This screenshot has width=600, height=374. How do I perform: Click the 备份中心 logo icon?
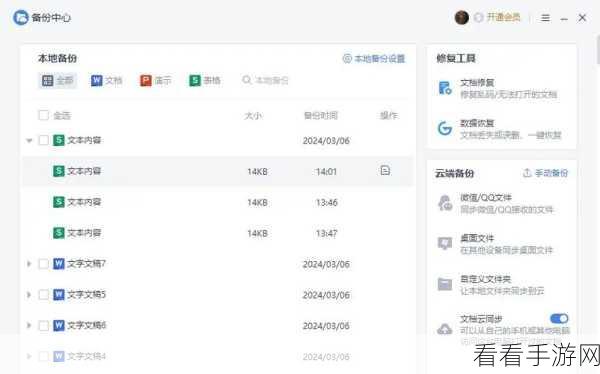tap(21, 17)
